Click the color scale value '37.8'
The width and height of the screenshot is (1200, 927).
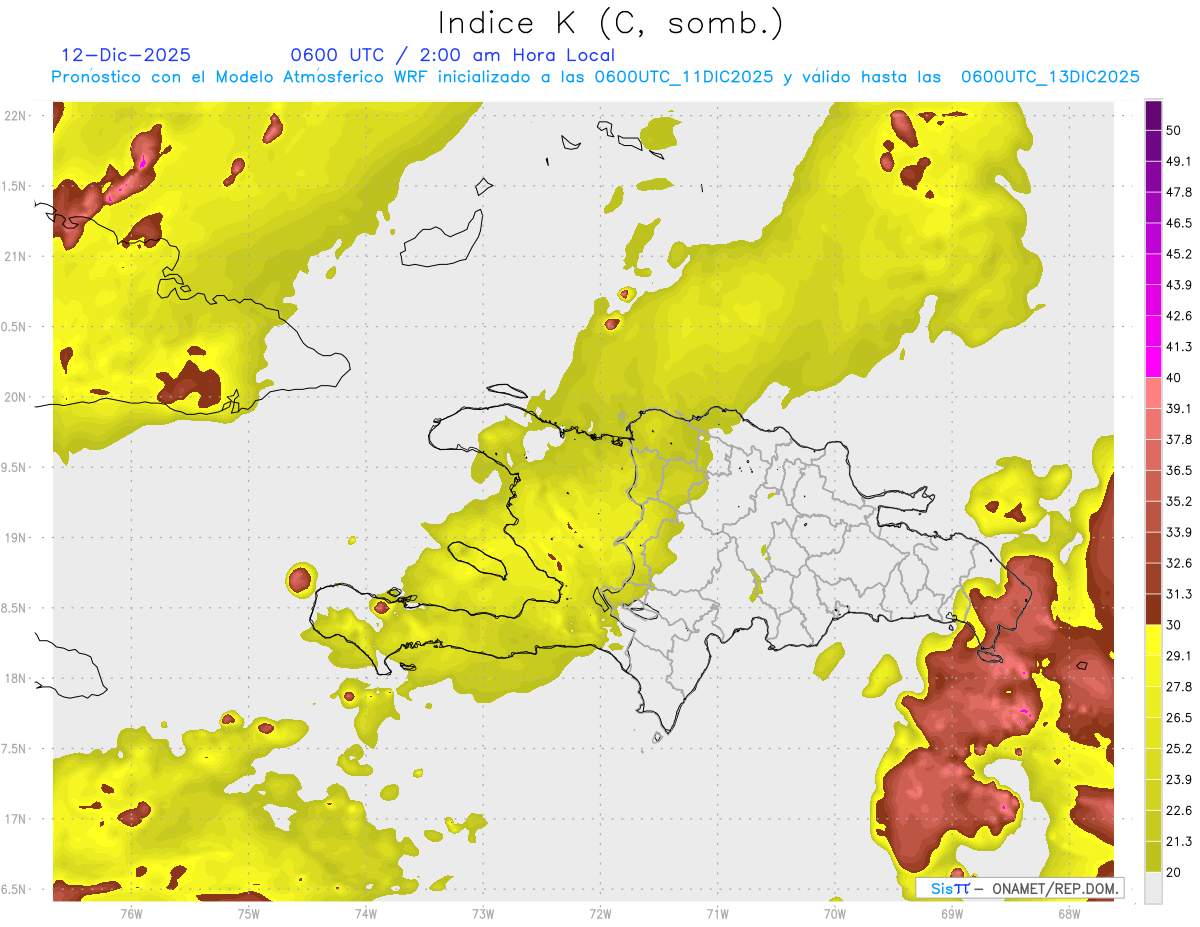pos(1179,439)
